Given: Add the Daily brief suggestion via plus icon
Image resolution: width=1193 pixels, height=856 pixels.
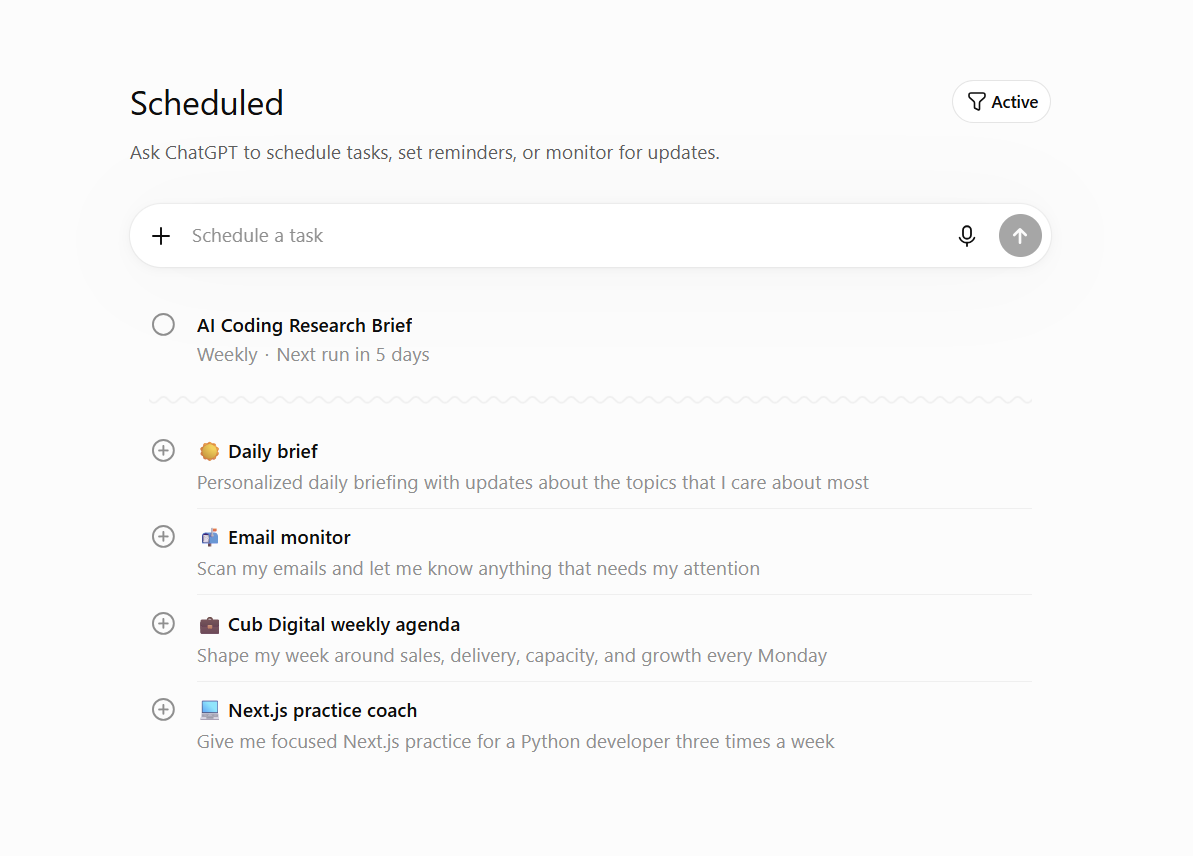Looking at the screenshot, I should 163,450.
